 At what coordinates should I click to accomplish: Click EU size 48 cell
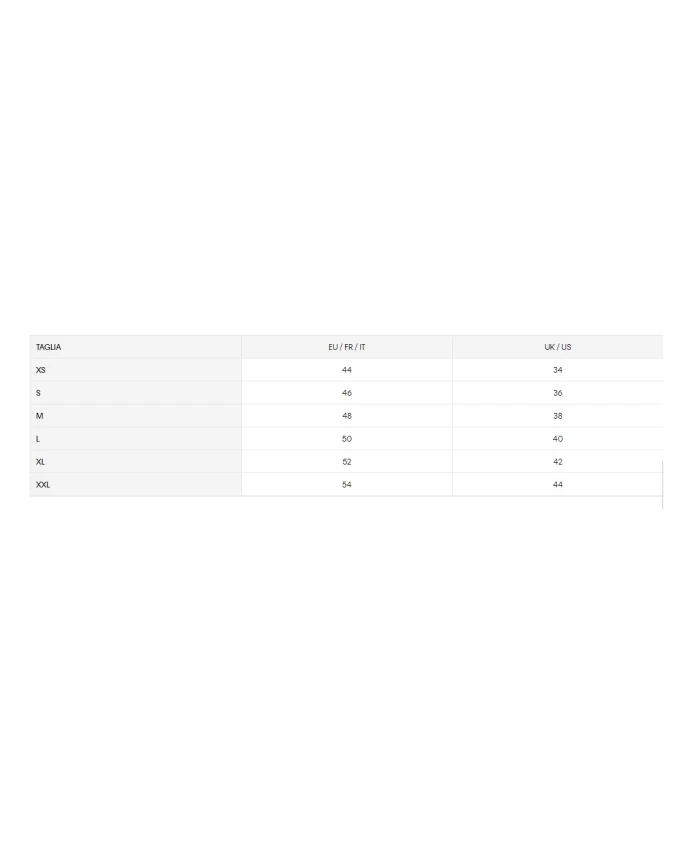(x=347, y=416)
